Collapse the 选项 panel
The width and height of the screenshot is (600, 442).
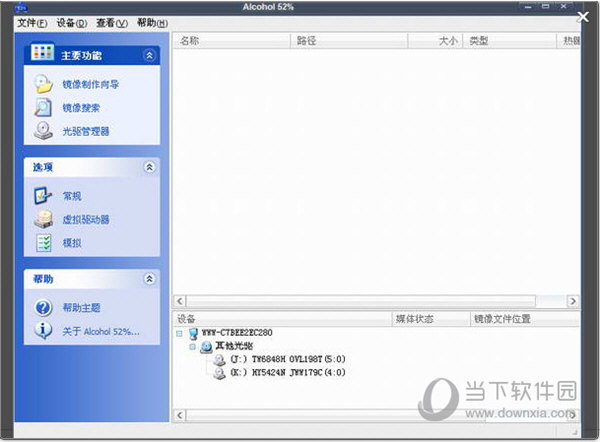tap(150, 167)
